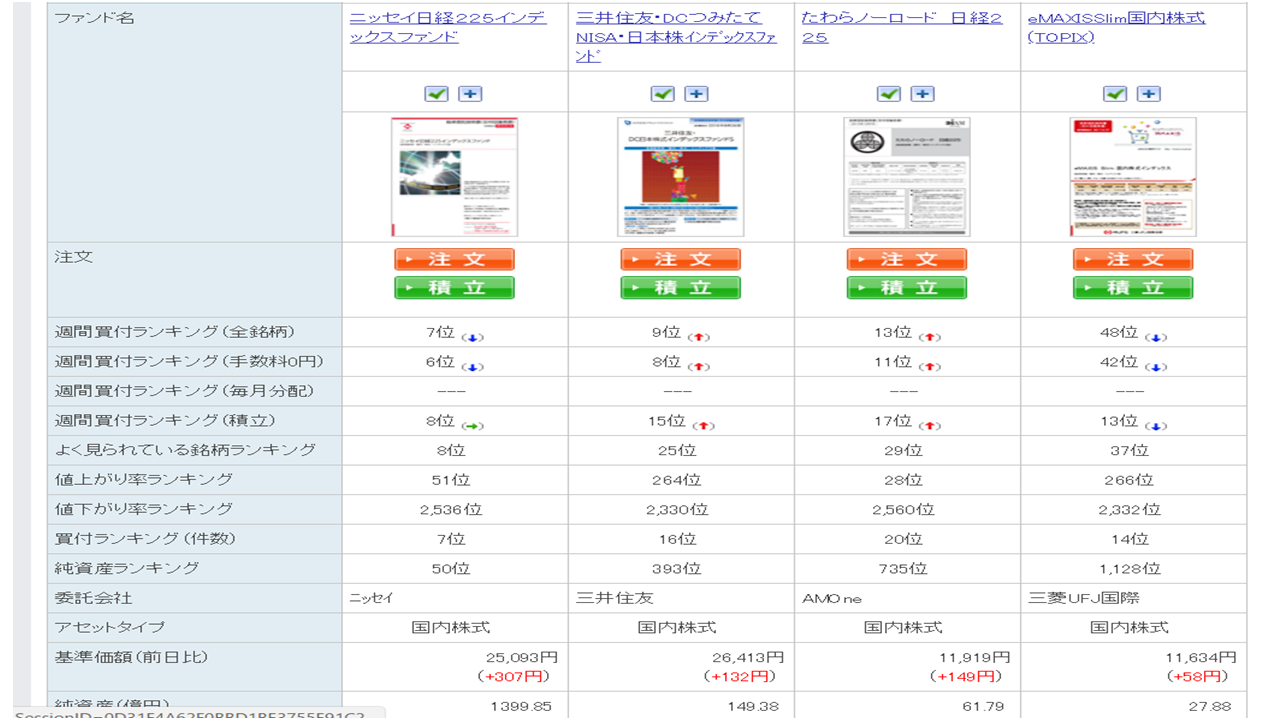Viewport: 1280px width, 720px height.
Task: Click the 11,919円 price value
Action: tap(976, 658)
